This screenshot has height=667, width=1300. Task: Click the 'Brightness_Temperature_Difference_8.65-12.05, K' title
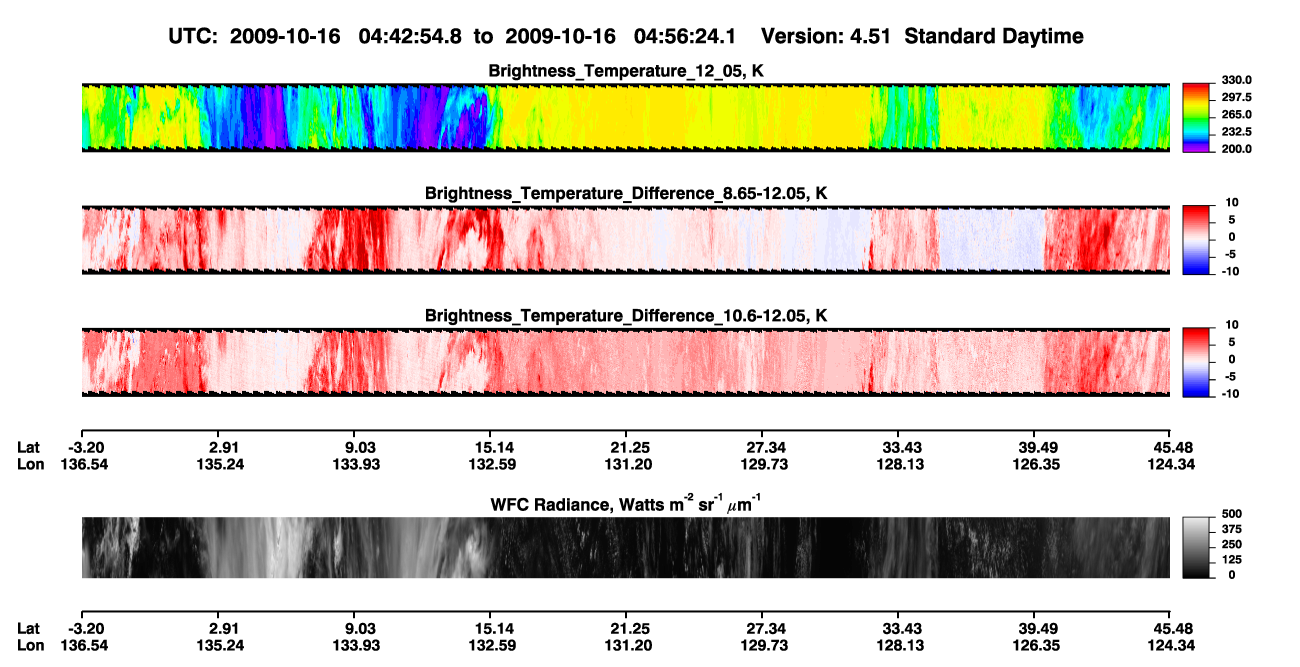[x=626, y=193]
